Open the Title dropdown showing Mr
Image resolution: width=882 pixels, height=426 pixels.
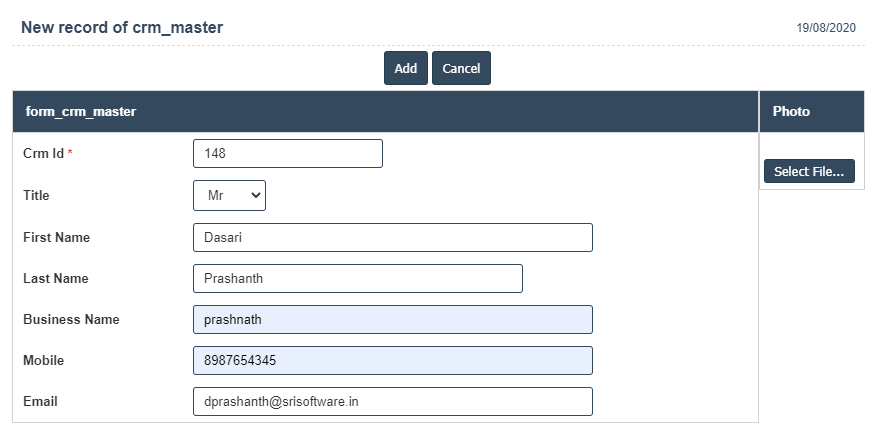point(229,196)
